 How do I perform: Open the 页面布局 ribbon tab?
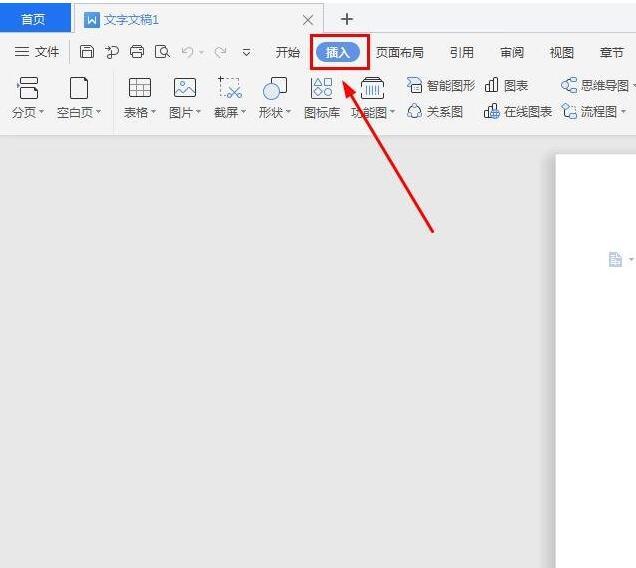[x=400, y=52]
